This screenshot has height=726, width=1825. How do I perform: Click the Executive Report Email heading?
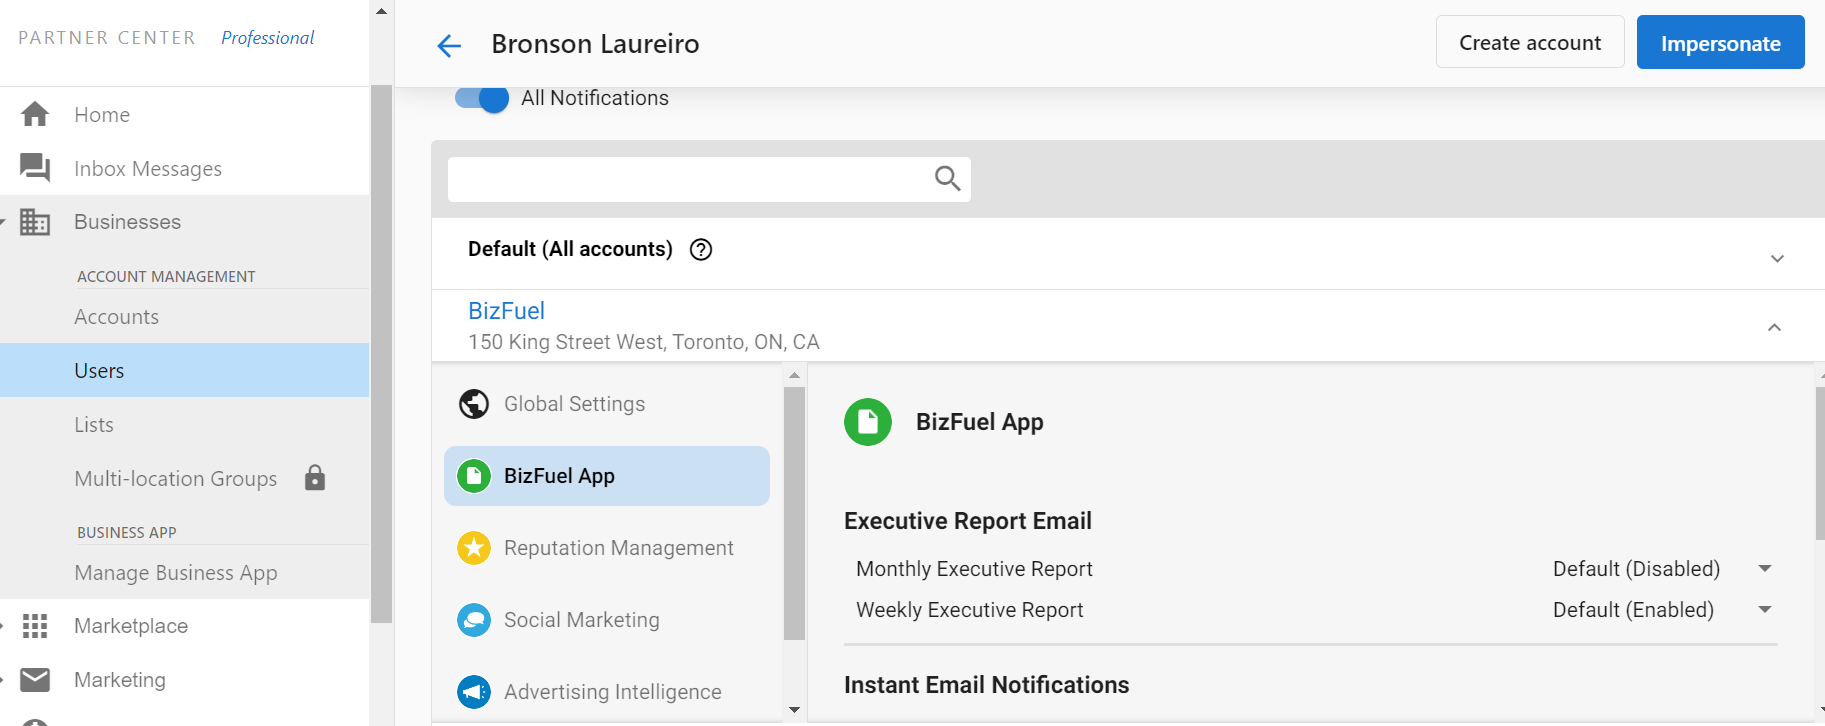click(x=967, y=521)
